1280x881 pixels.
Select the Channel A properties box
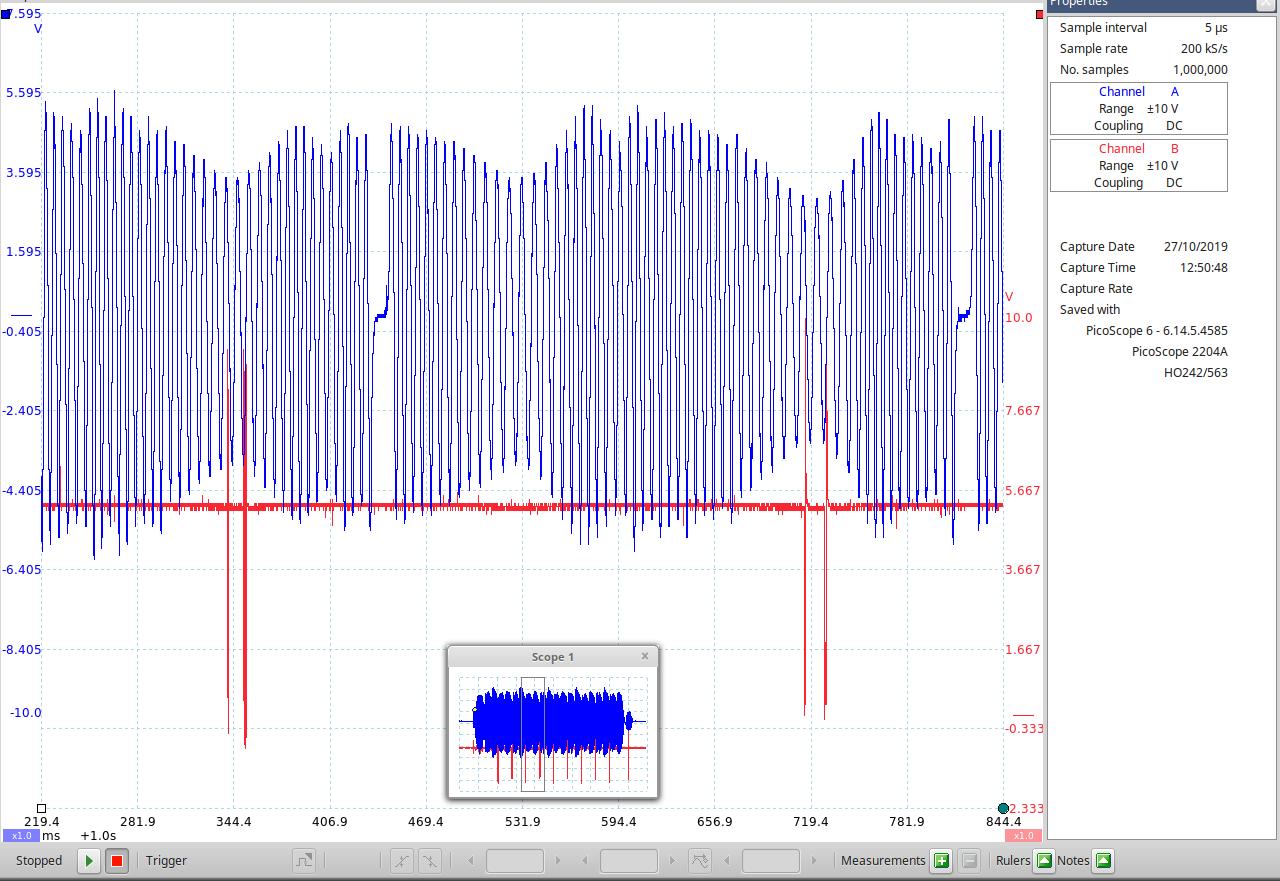pos(1138,108)
